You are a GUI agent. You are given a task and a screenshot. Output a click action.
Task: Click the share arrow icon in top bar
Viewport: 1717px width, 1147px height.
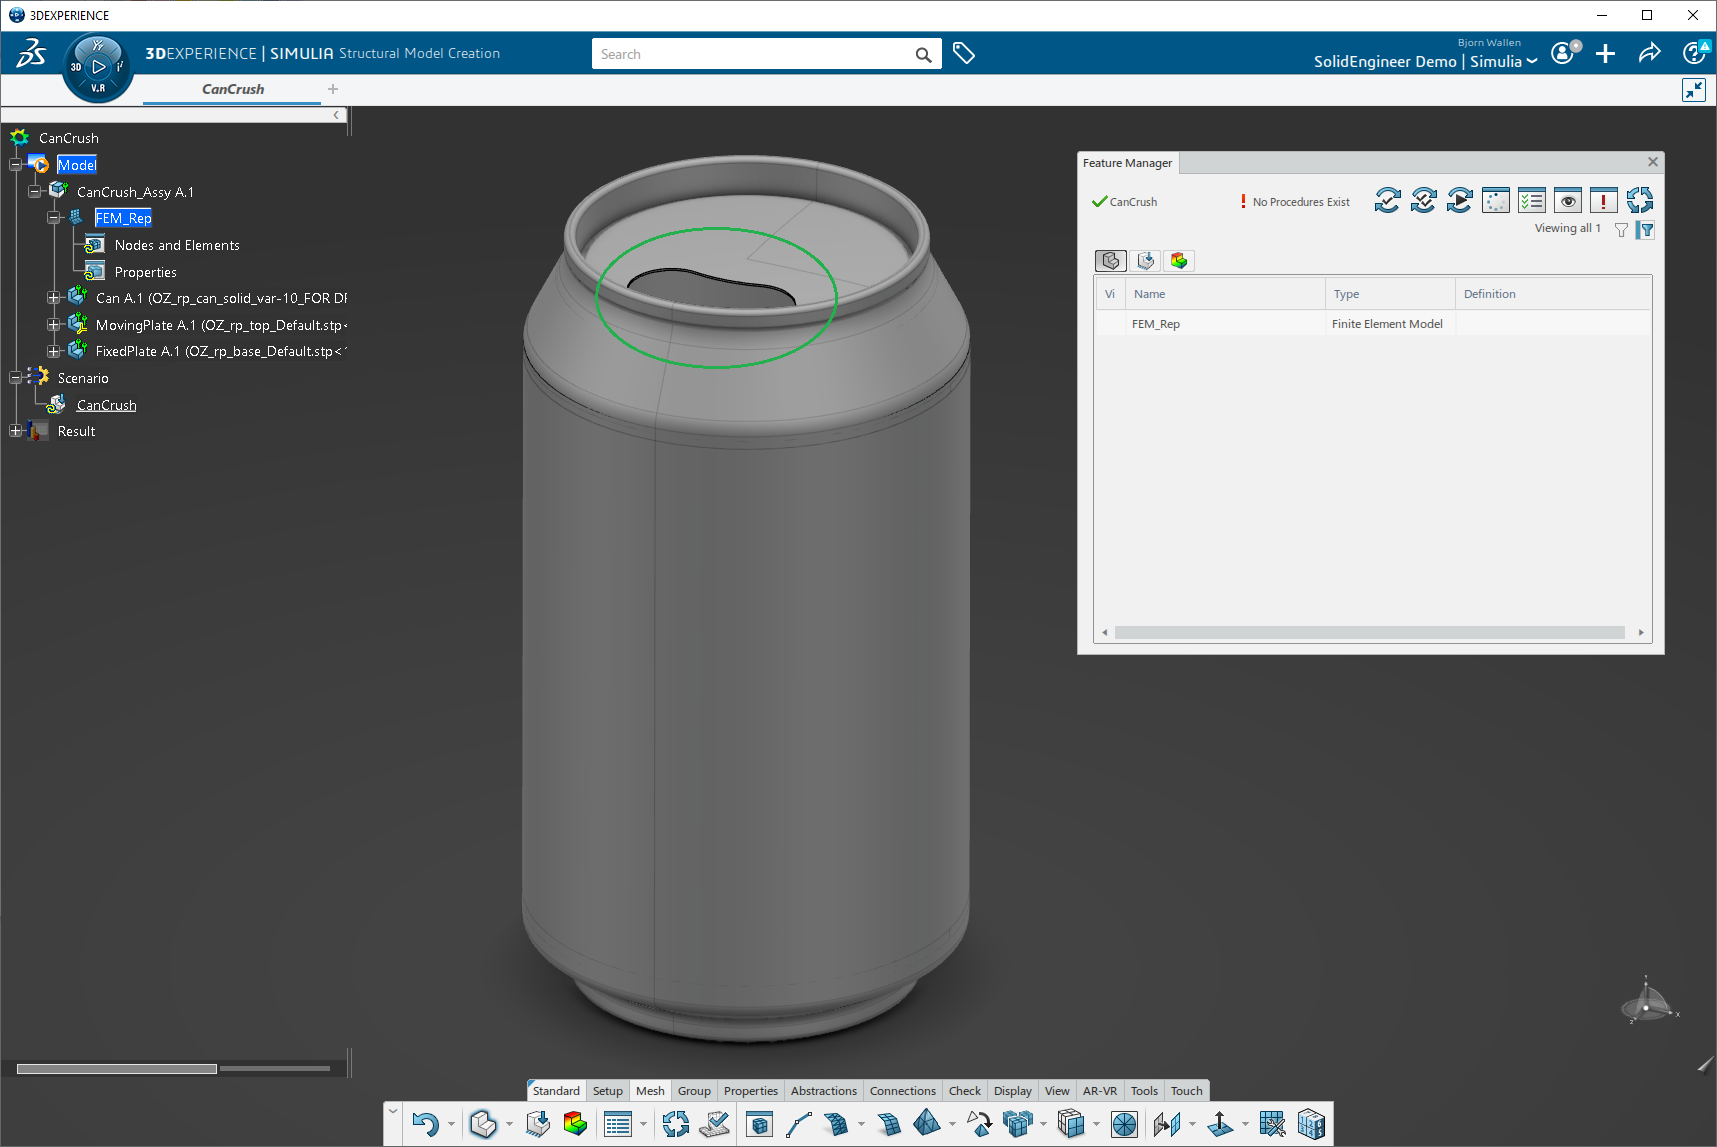pos(1649,54)
